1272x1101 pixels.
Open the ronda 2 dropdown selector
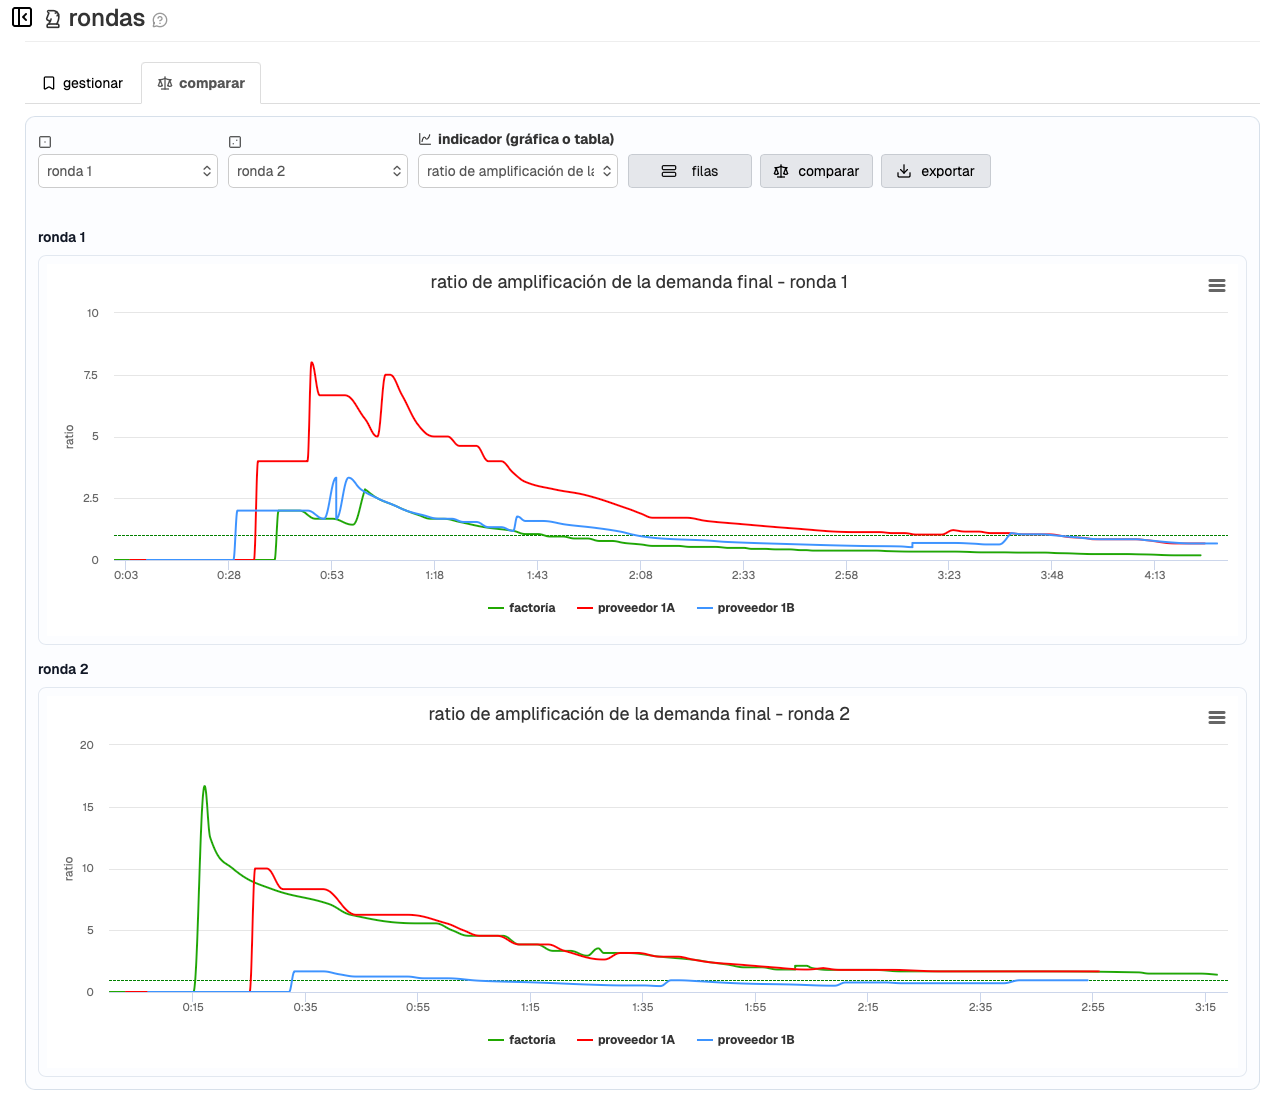click(318, 171)
